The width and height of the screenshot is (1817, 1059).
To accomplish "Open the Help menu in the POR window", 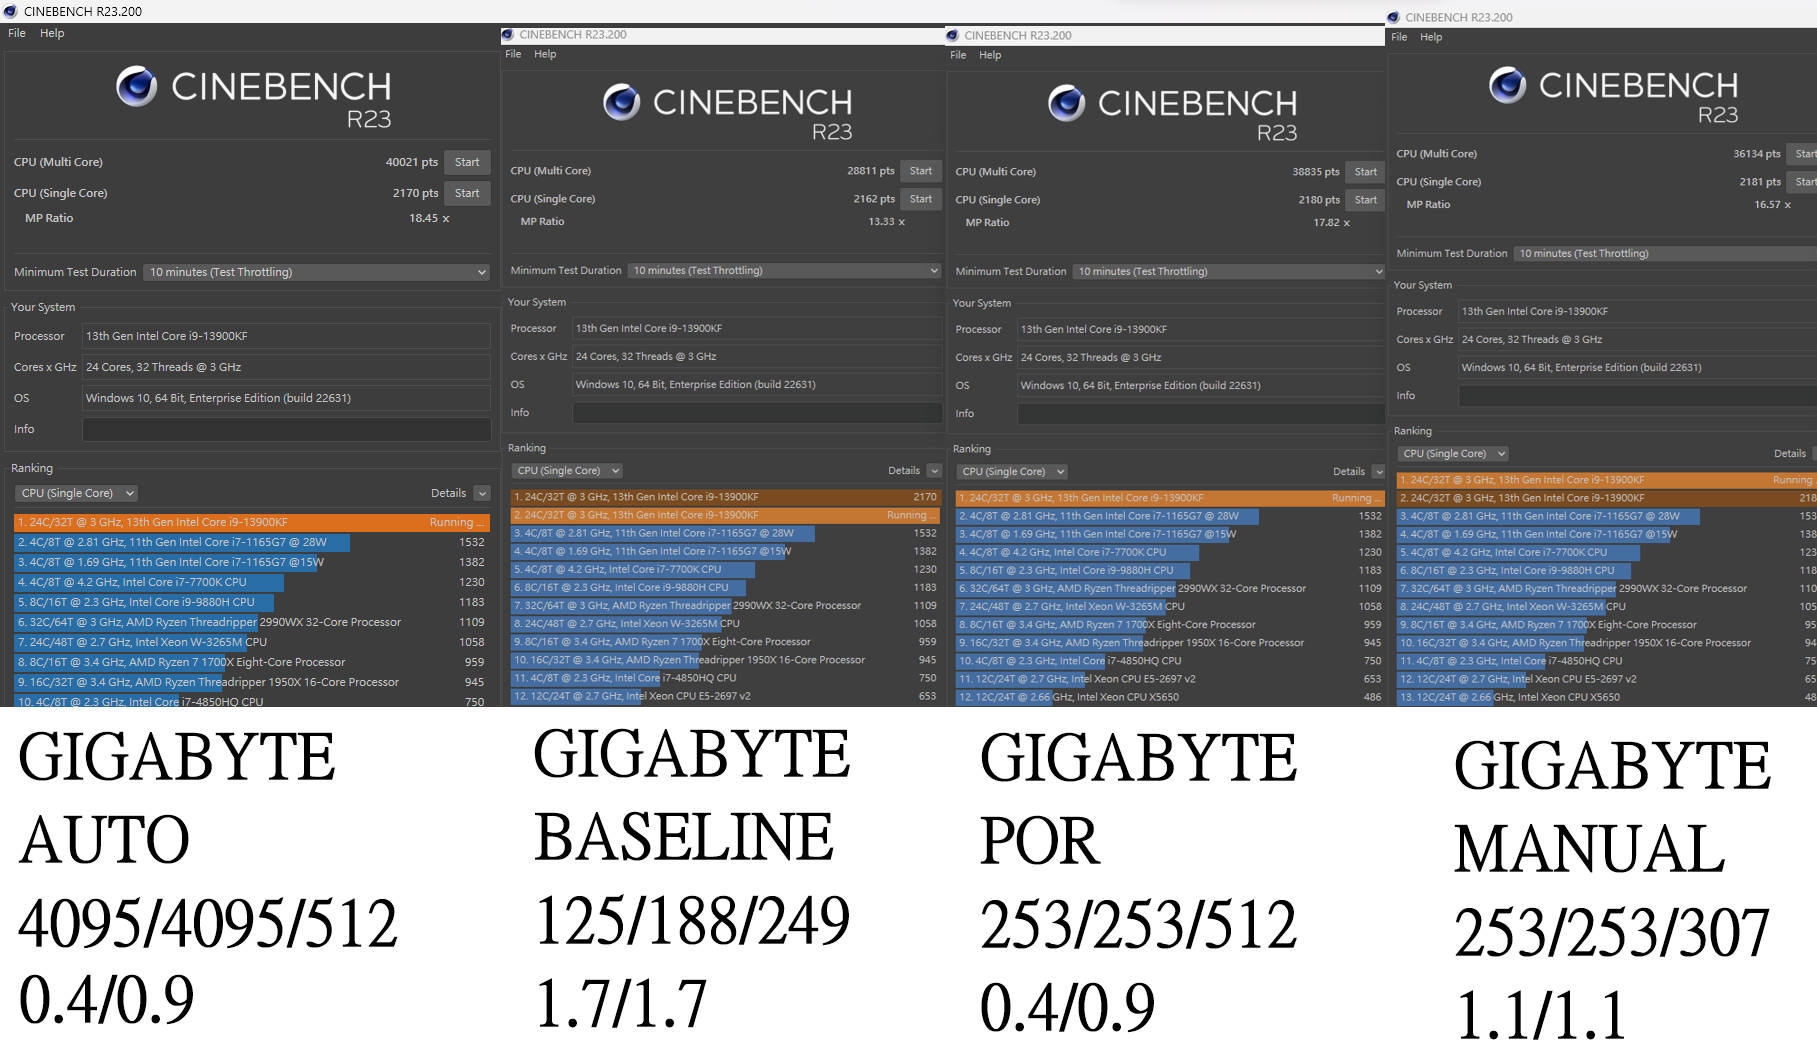I will point(990,55).
